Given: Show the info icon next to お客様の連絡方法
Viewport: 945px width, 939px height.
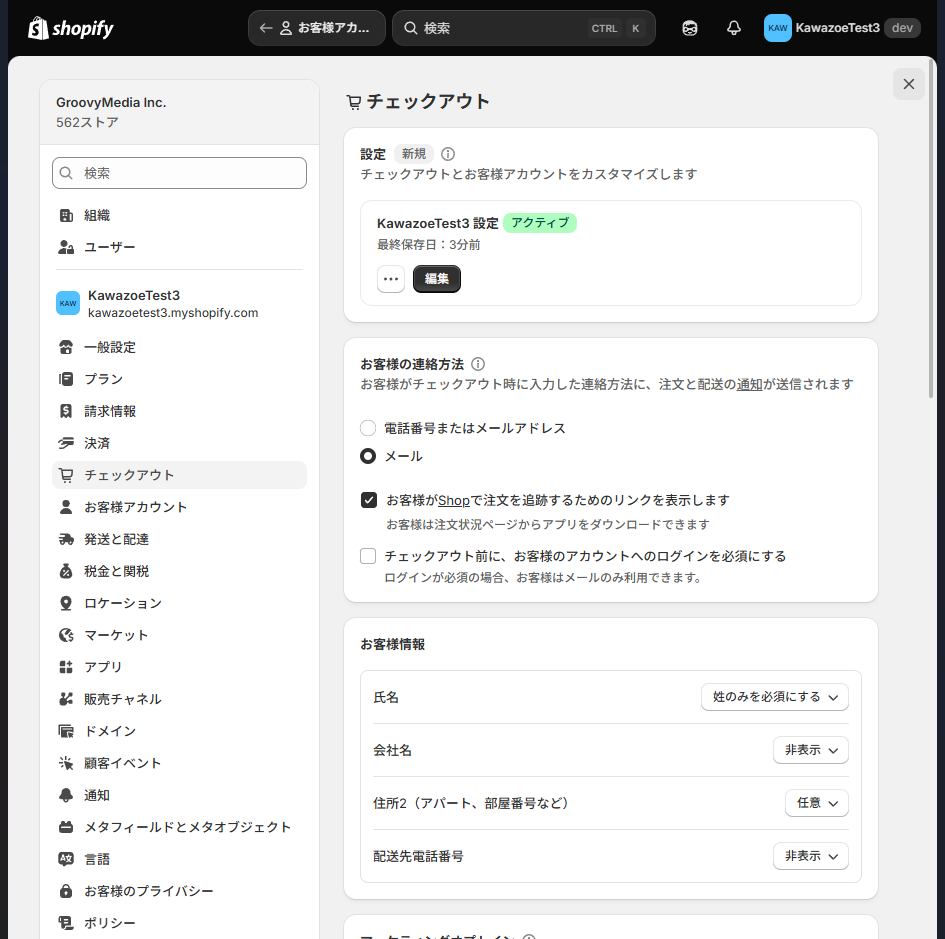Looking at the screenshot, I should click(477, 364).
